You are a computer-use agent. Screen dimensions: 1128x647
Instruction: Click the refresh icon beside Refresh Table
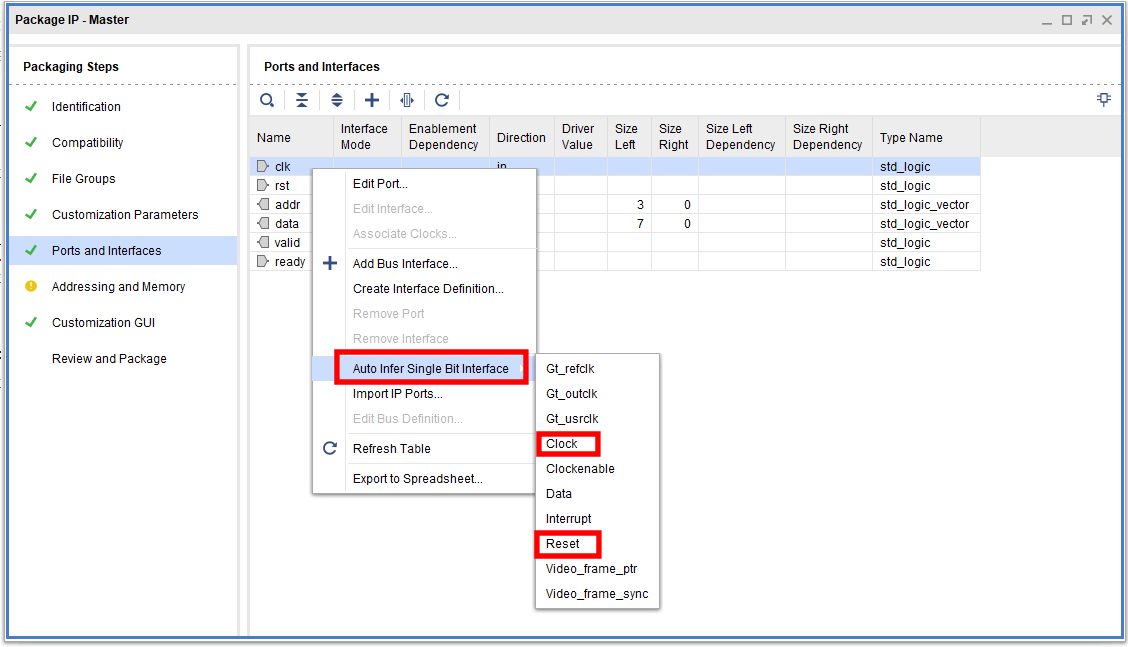click(329, 448)
